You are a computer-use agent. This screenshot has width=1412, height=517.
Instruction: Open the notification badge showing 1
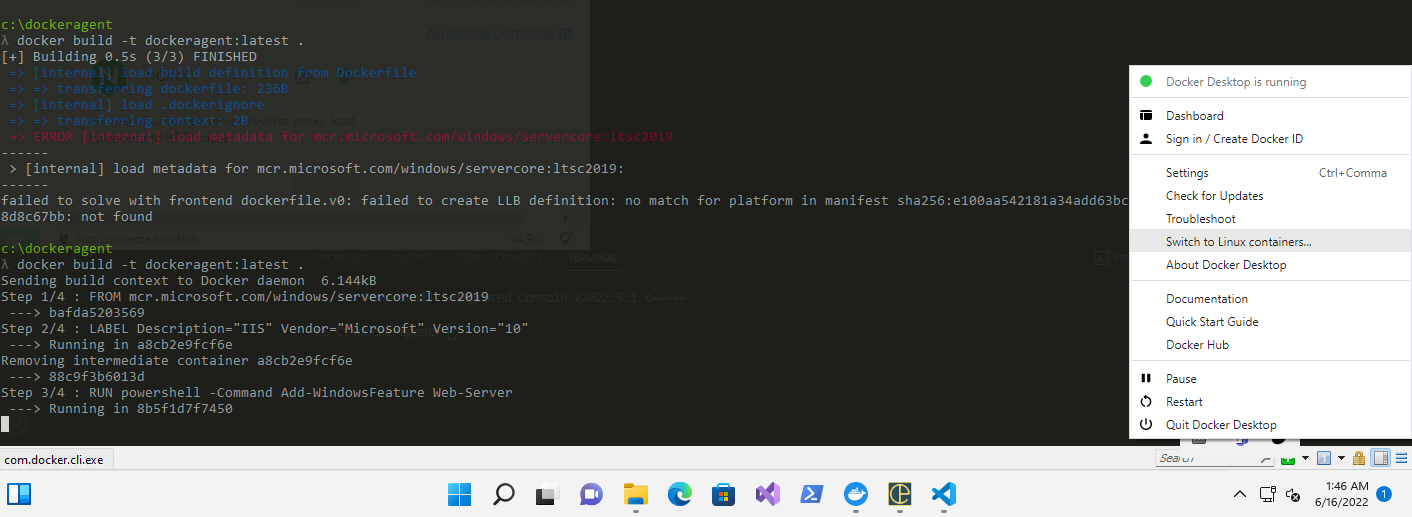(1384, 494)
